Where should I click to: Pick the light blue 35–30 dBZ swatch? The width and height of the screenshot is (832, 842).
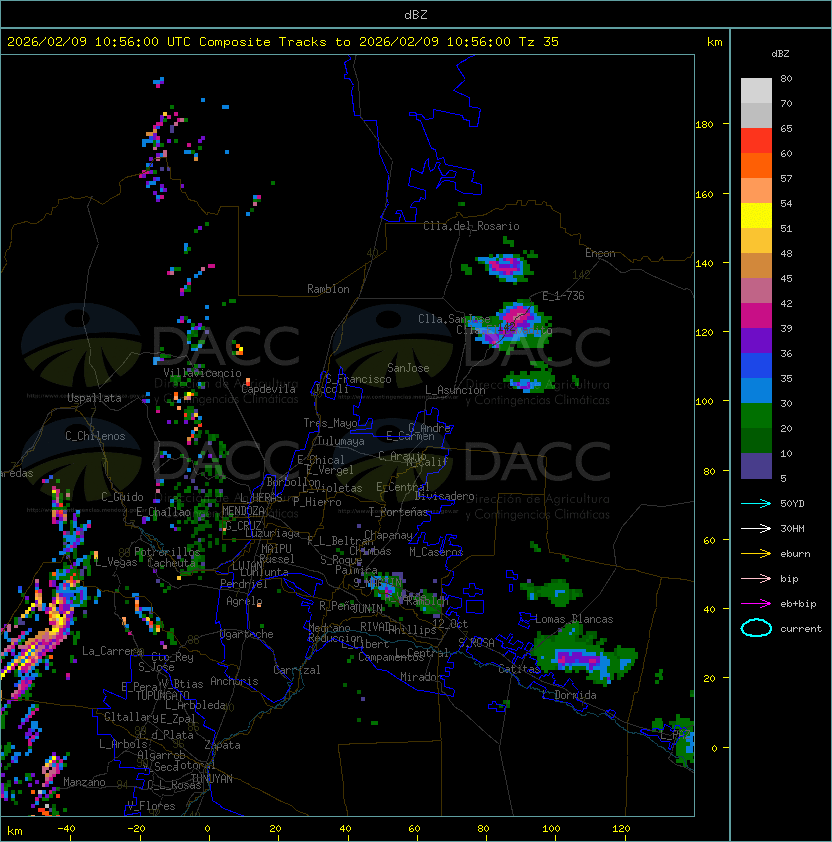[x=756, y=390]
